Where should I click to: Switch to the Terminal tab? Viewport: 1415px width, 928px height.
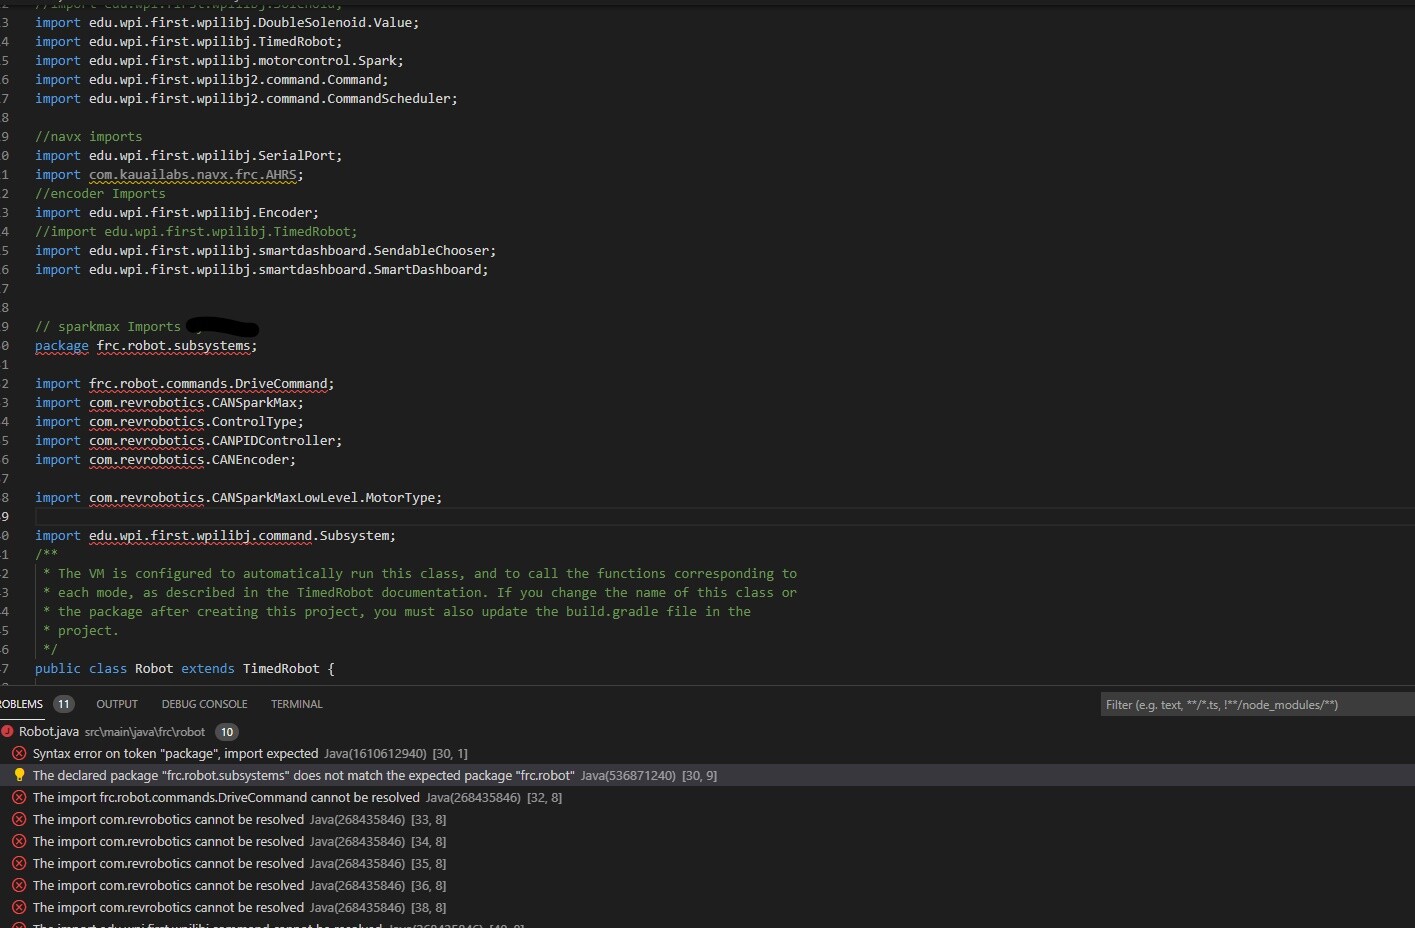297,704
